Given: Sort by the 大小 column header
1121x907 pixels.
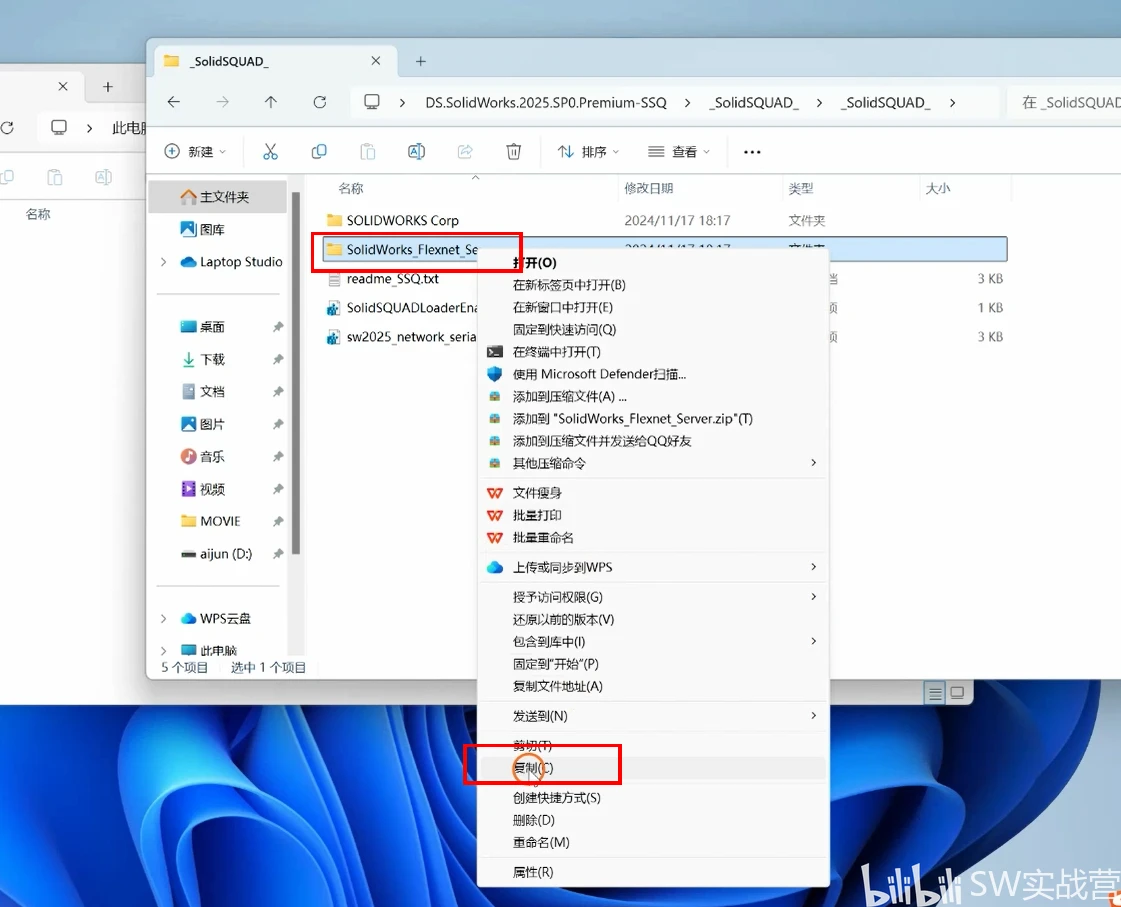Looking at the screenshot, I should [937, 189].
